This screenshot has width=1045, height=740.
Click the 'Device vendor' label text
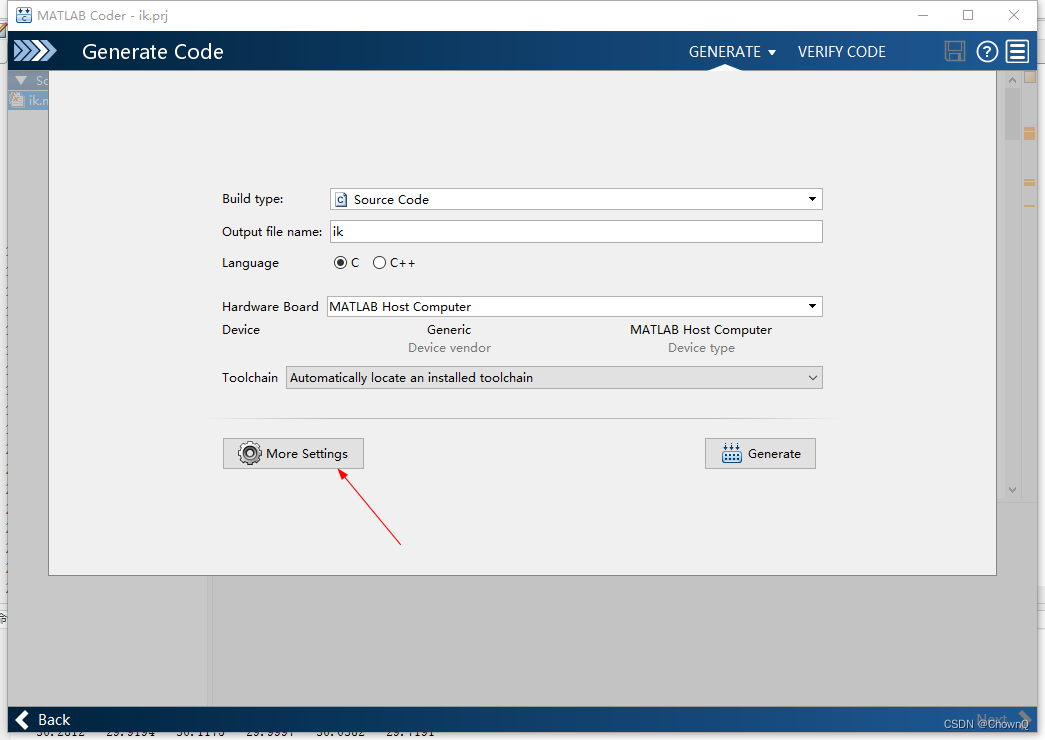pyautogui.click(x=449, y=348)
